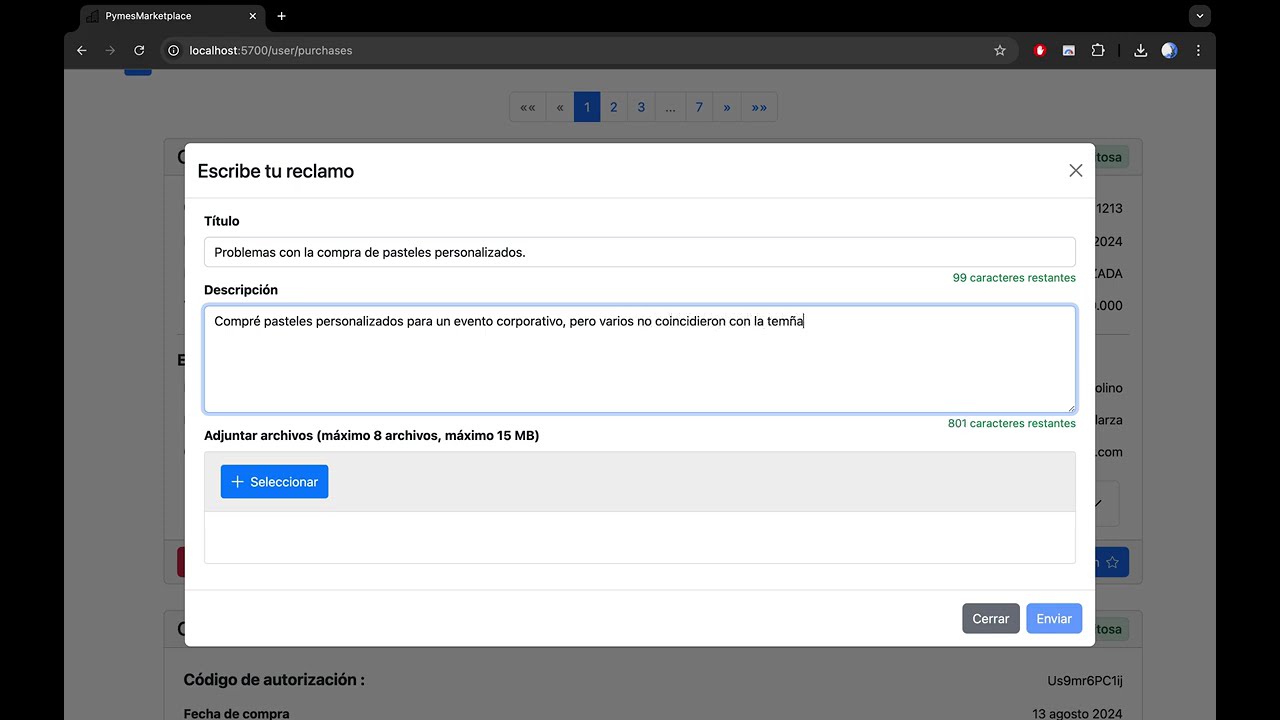The height and width of the screenshot is (720, 1280).
Task: Click the '801 caracteres restantes' counter
Action: (x=1012, y=423)
